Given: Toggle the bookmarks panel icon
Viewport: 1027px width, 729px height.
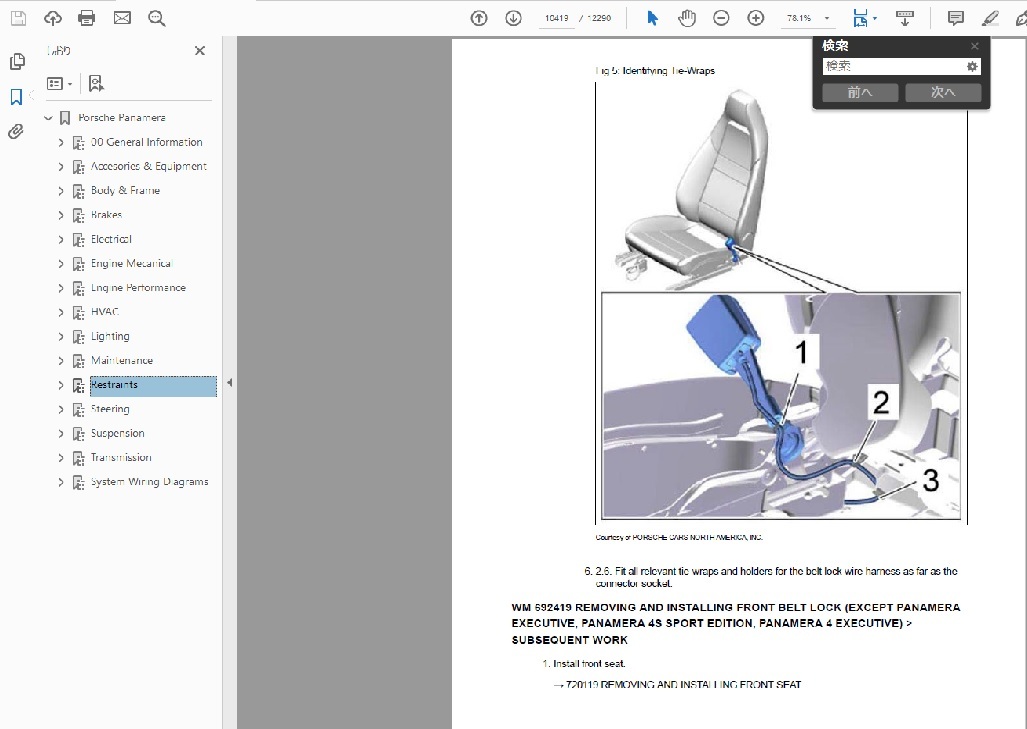Looking at the screenshot, I should pos(16,97).
